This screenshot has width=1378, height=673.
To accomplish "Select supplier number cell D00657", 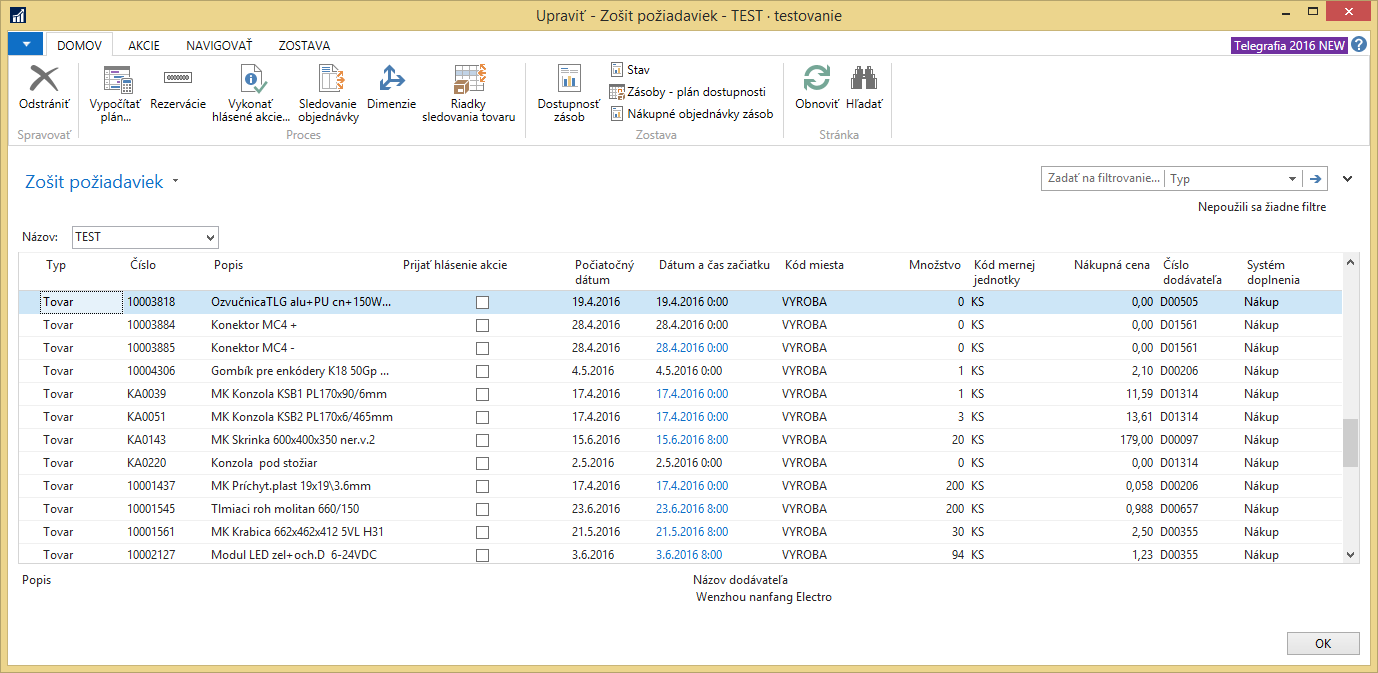I will [1179, 509].
